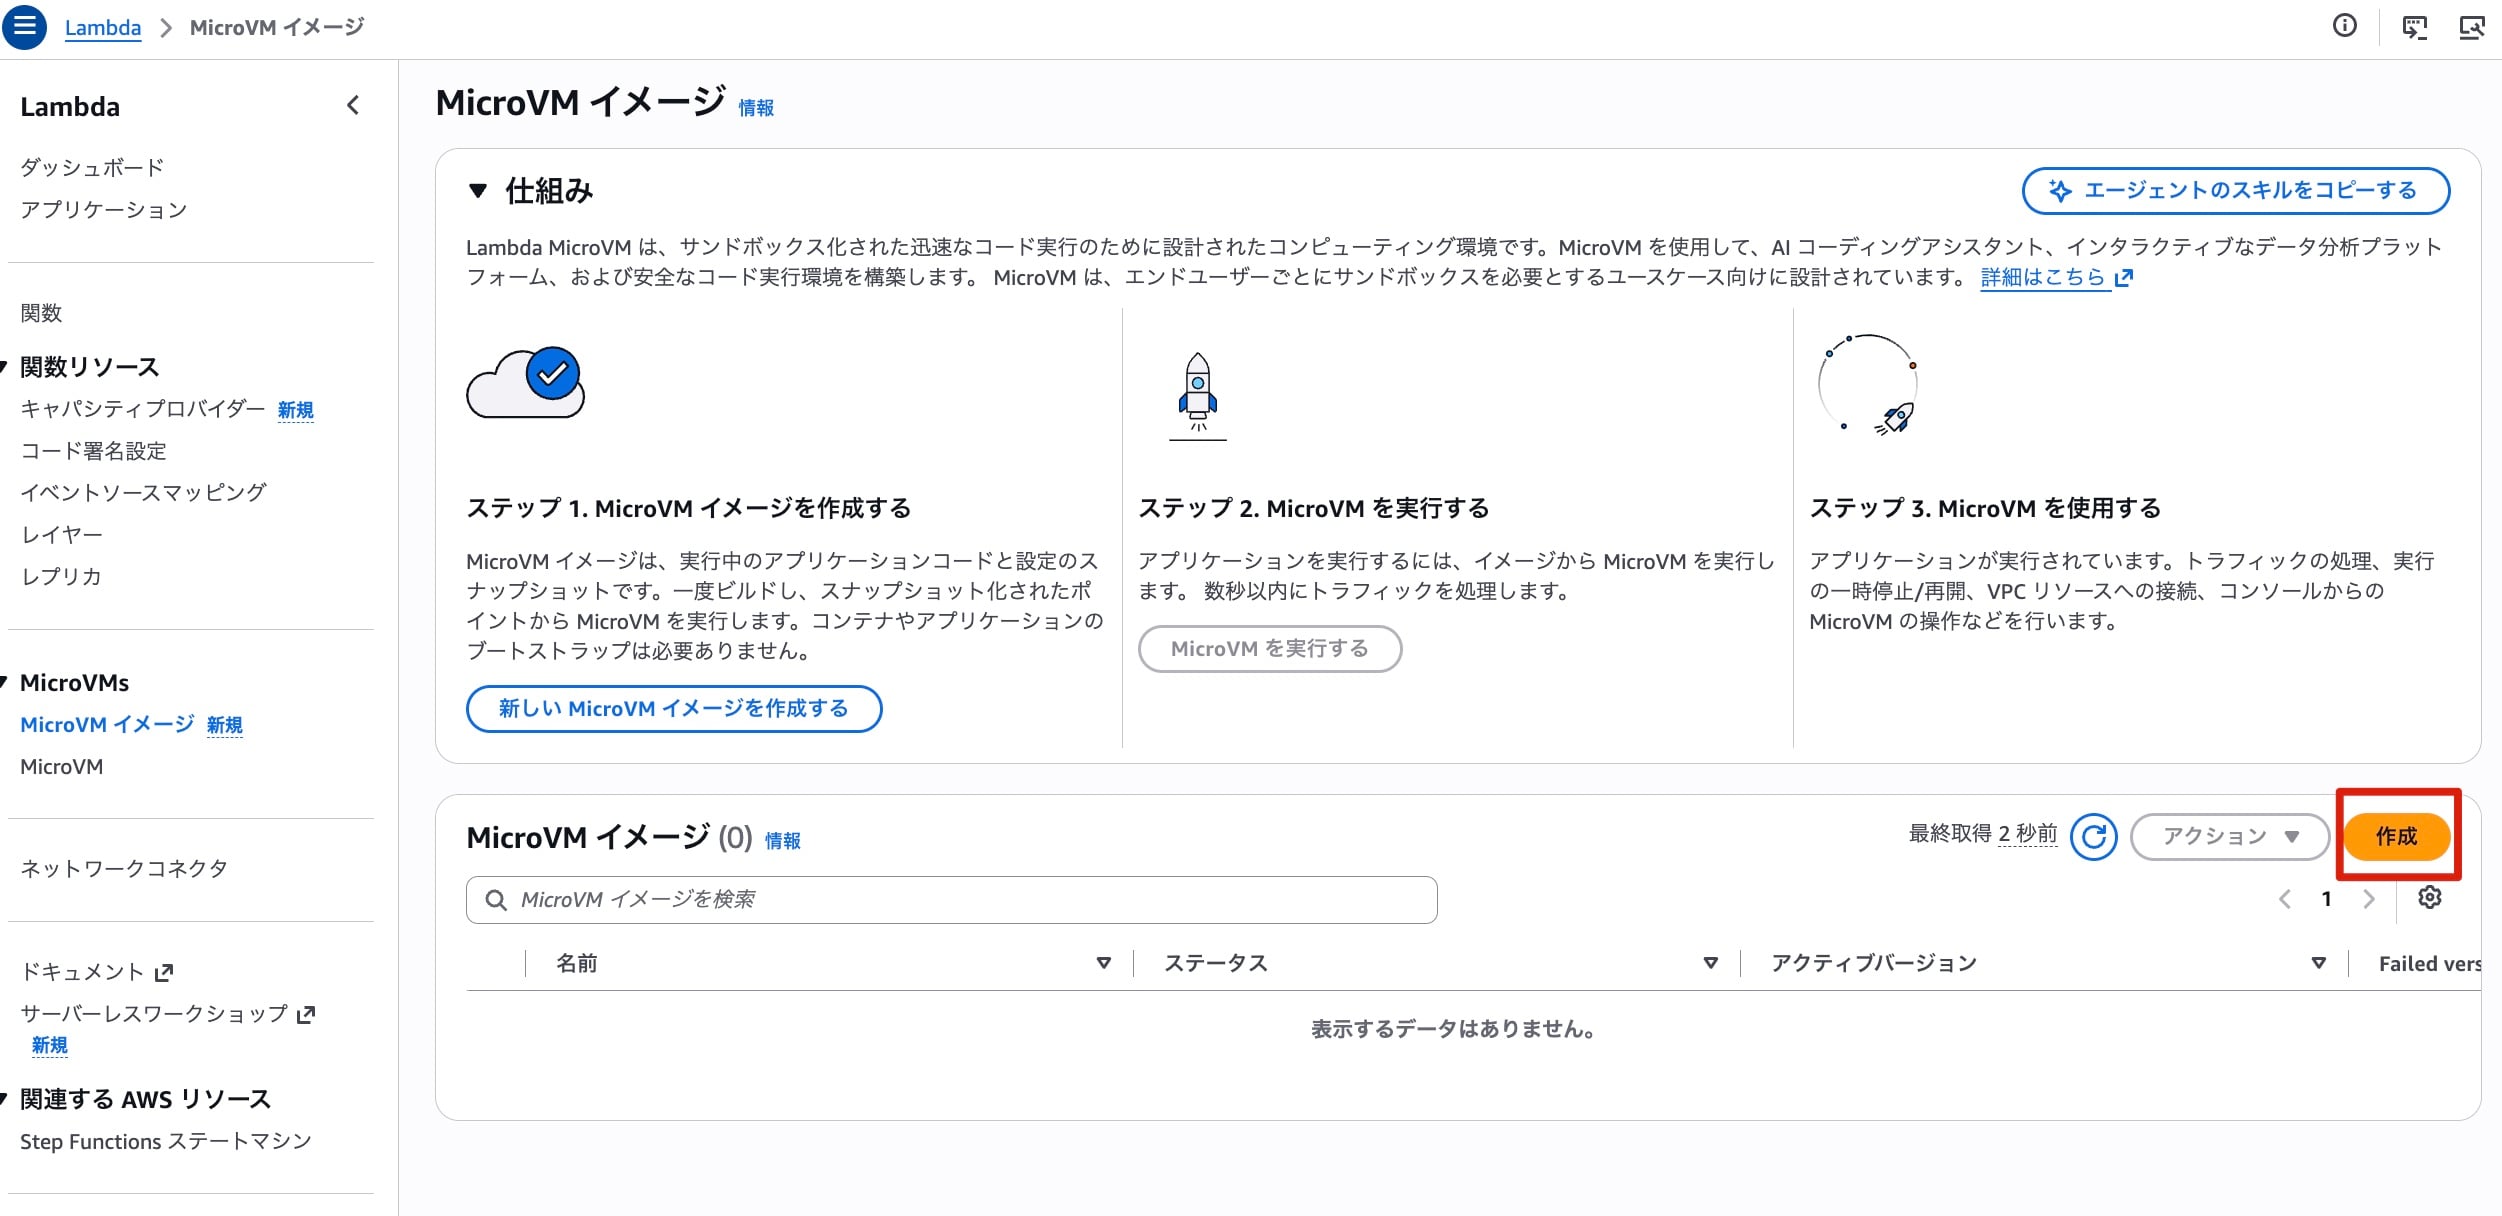Click 情報 link beside MicroVM イメージ (0)
This screenshot has width=2502, height=1216.
[783, 841]
